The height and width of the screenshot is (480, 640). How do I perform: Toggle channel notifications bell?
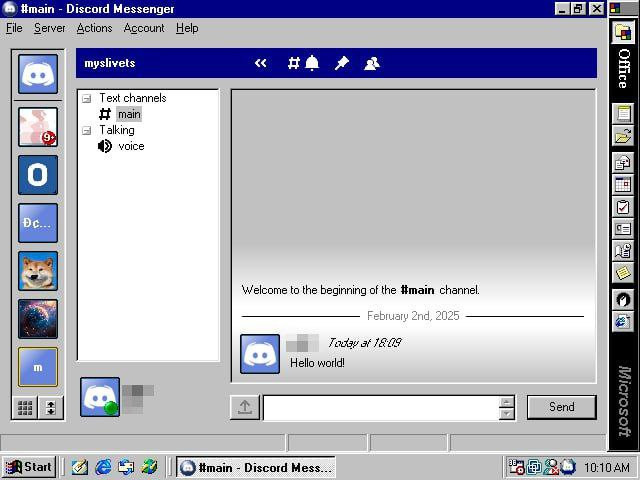click(x=312, y=63)
